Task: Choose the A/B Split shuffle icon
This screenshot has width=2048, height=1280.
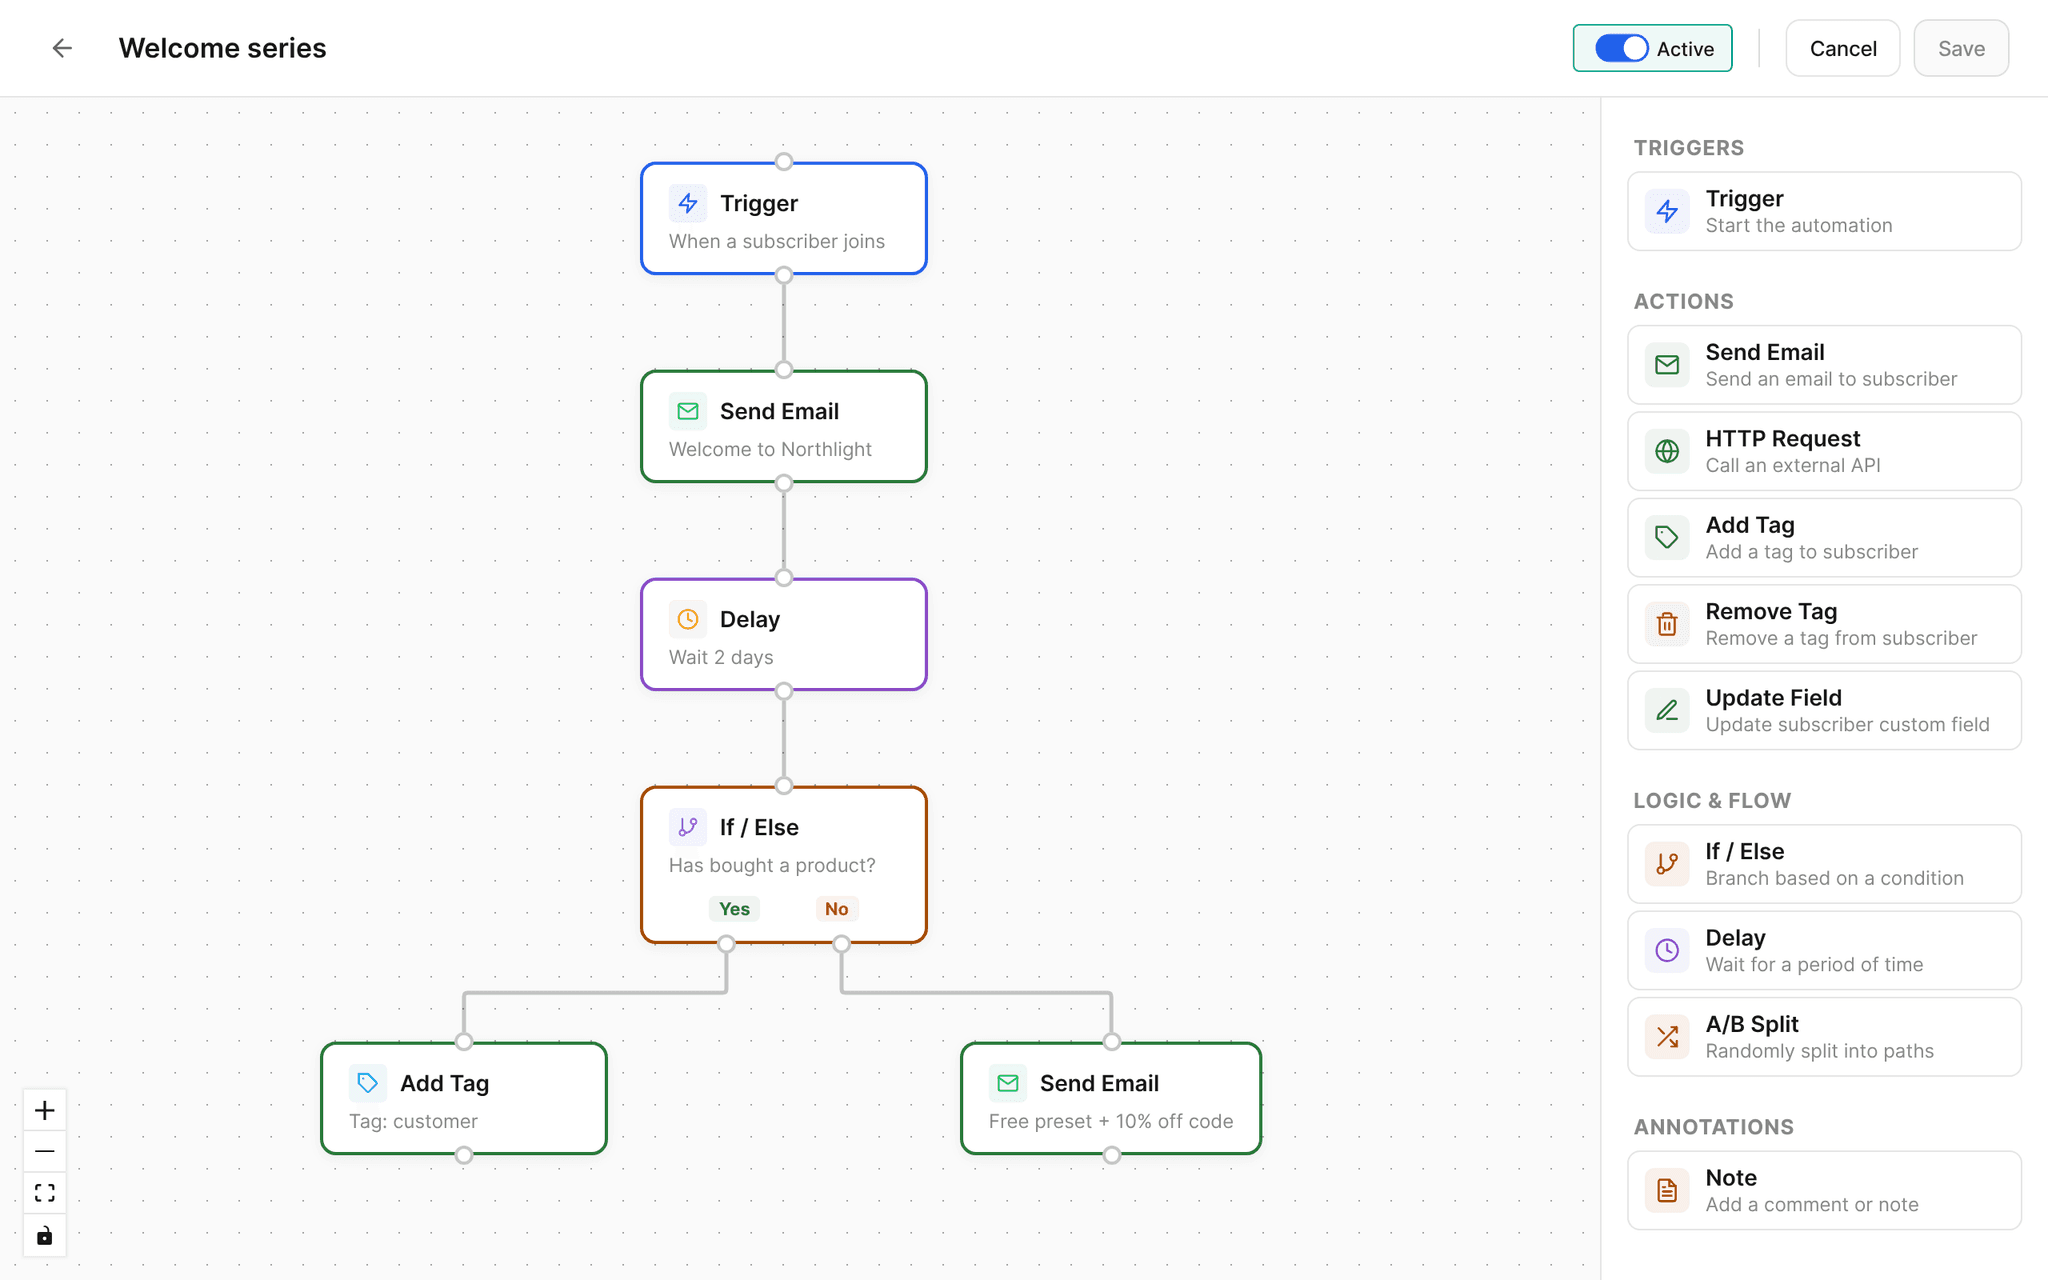Action: (1667, 1037)
